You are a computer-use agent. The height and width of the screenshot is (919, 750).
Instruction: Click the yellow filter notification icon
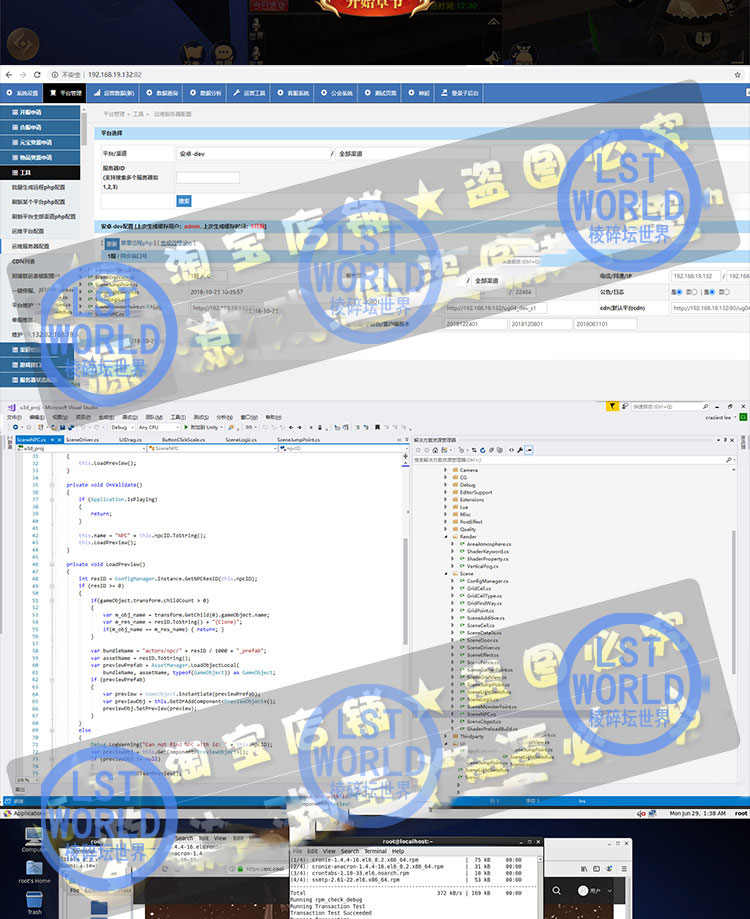click(612, 406)
